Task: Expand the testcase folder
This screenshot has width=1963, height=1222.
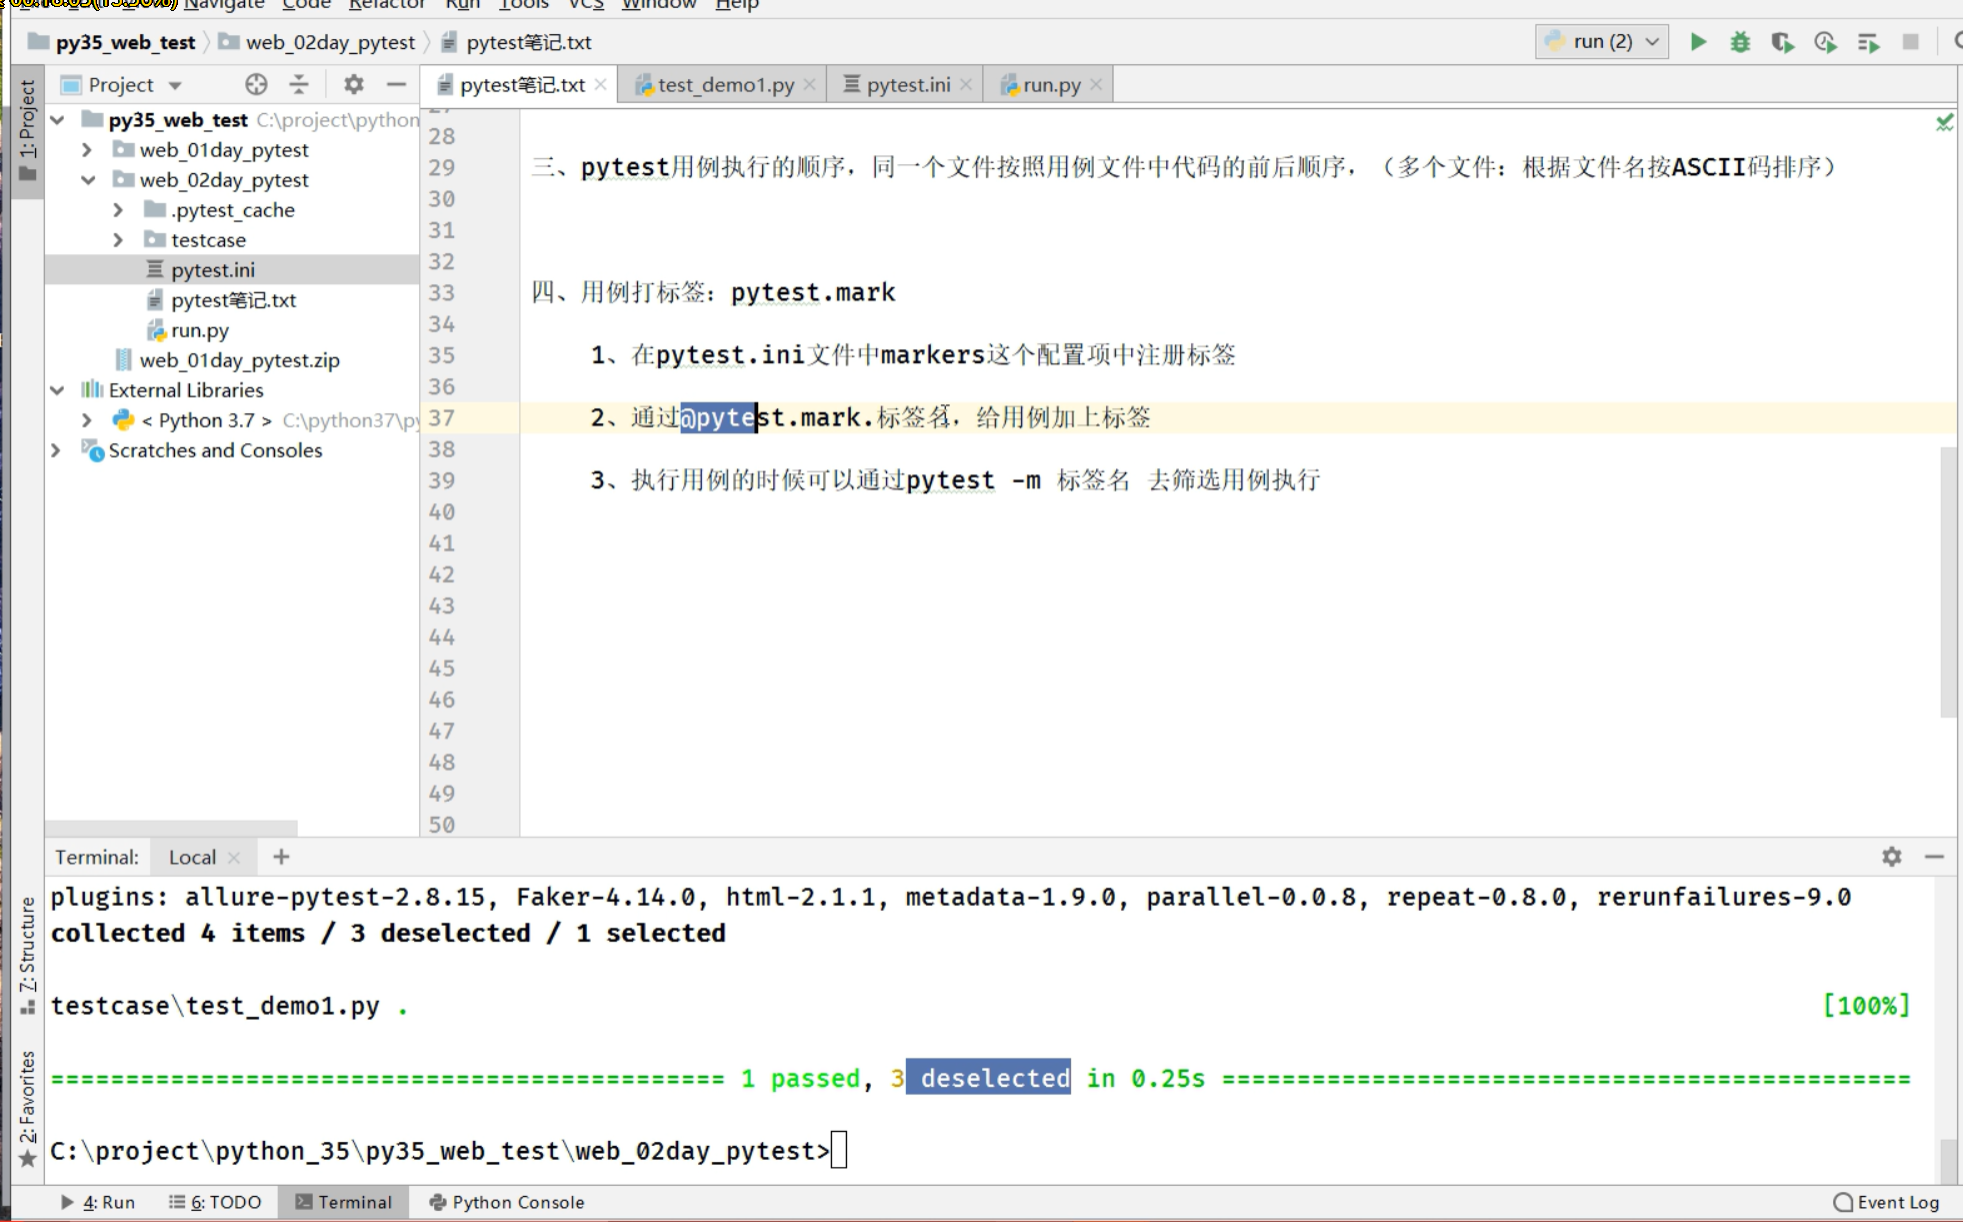Action: pos(118,240)
